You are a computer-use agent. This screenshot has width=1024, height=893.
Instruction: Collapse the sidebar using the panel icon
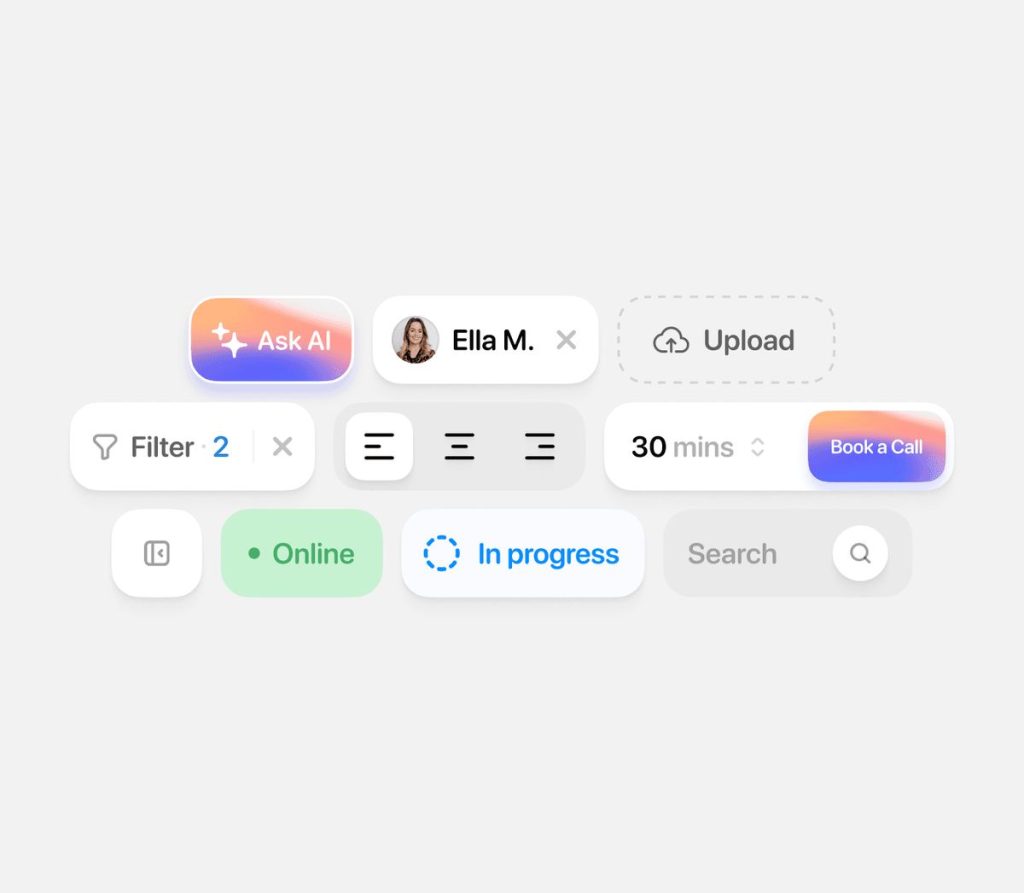click(157, 553)
